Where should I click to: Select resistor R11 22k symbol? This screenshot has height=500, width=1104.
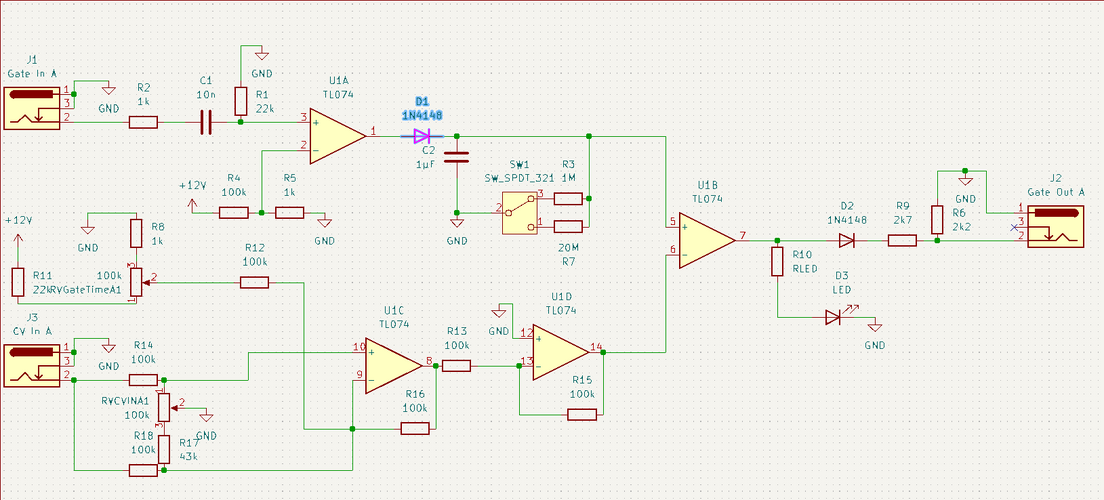(18, 282)
